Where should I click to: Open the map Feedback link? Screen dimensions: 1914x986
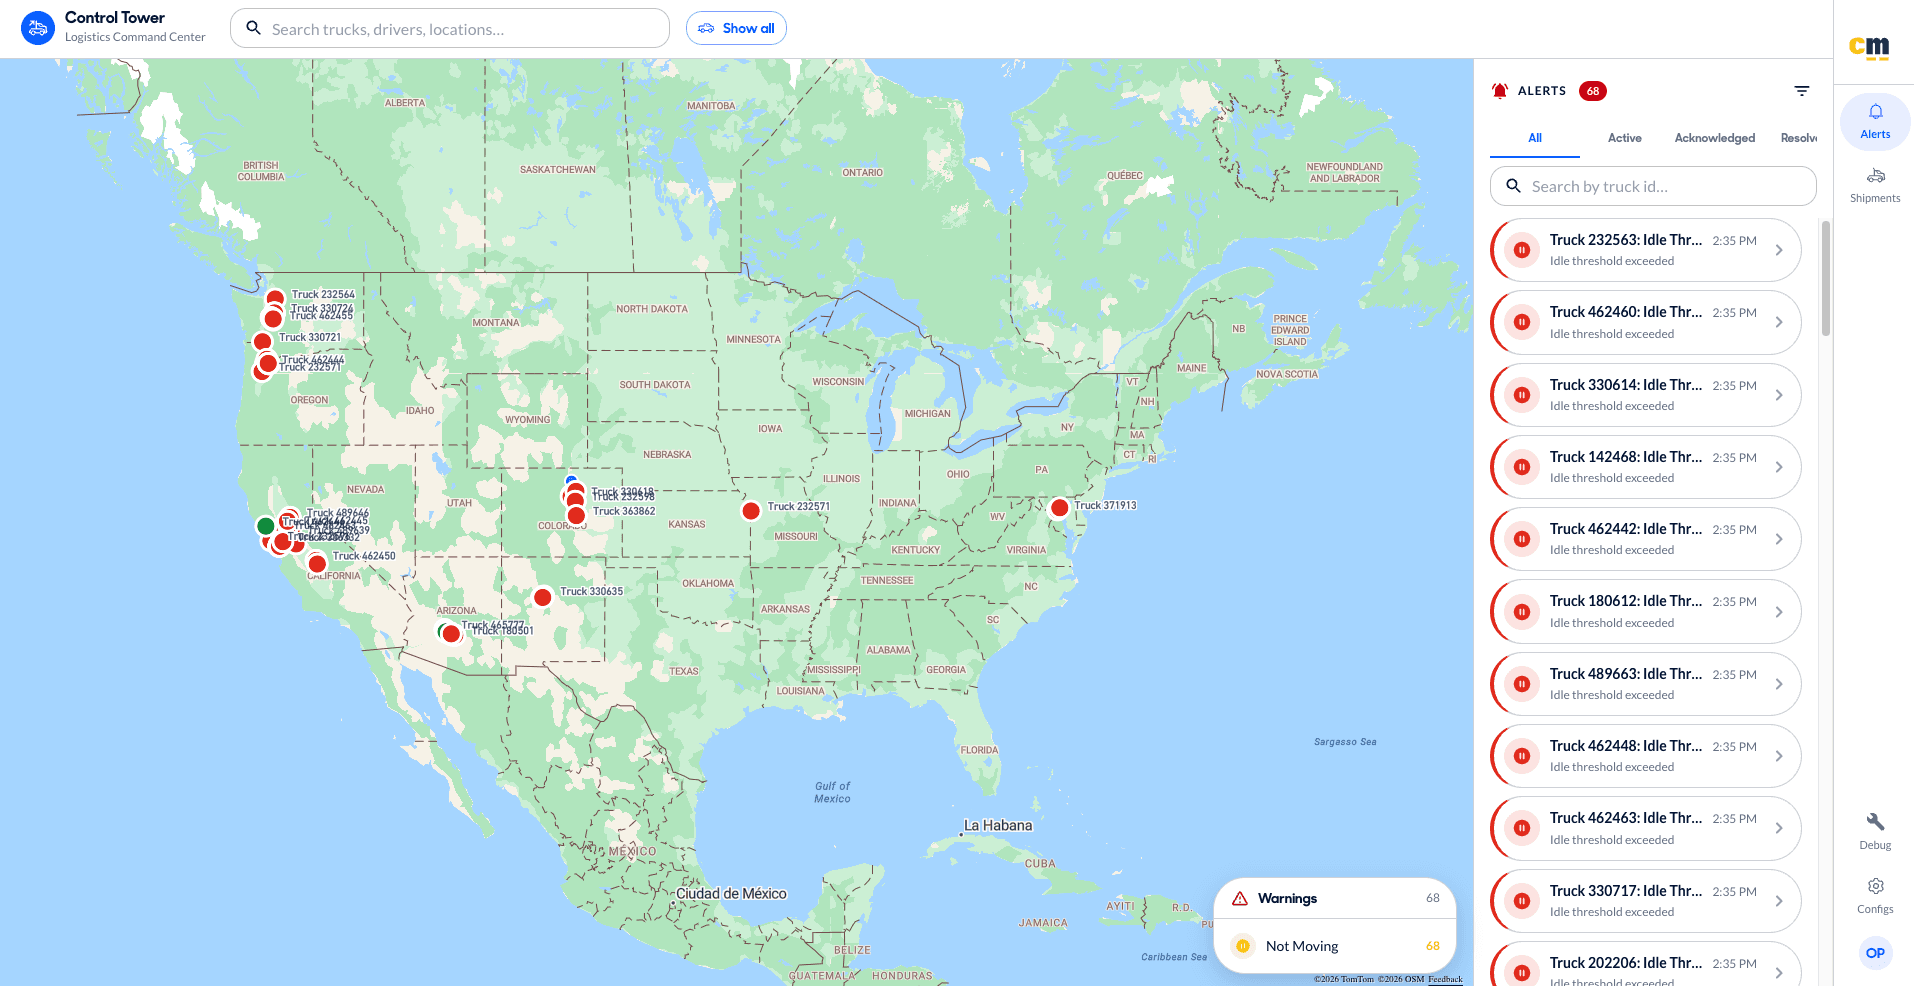(x=1445, y=979)
